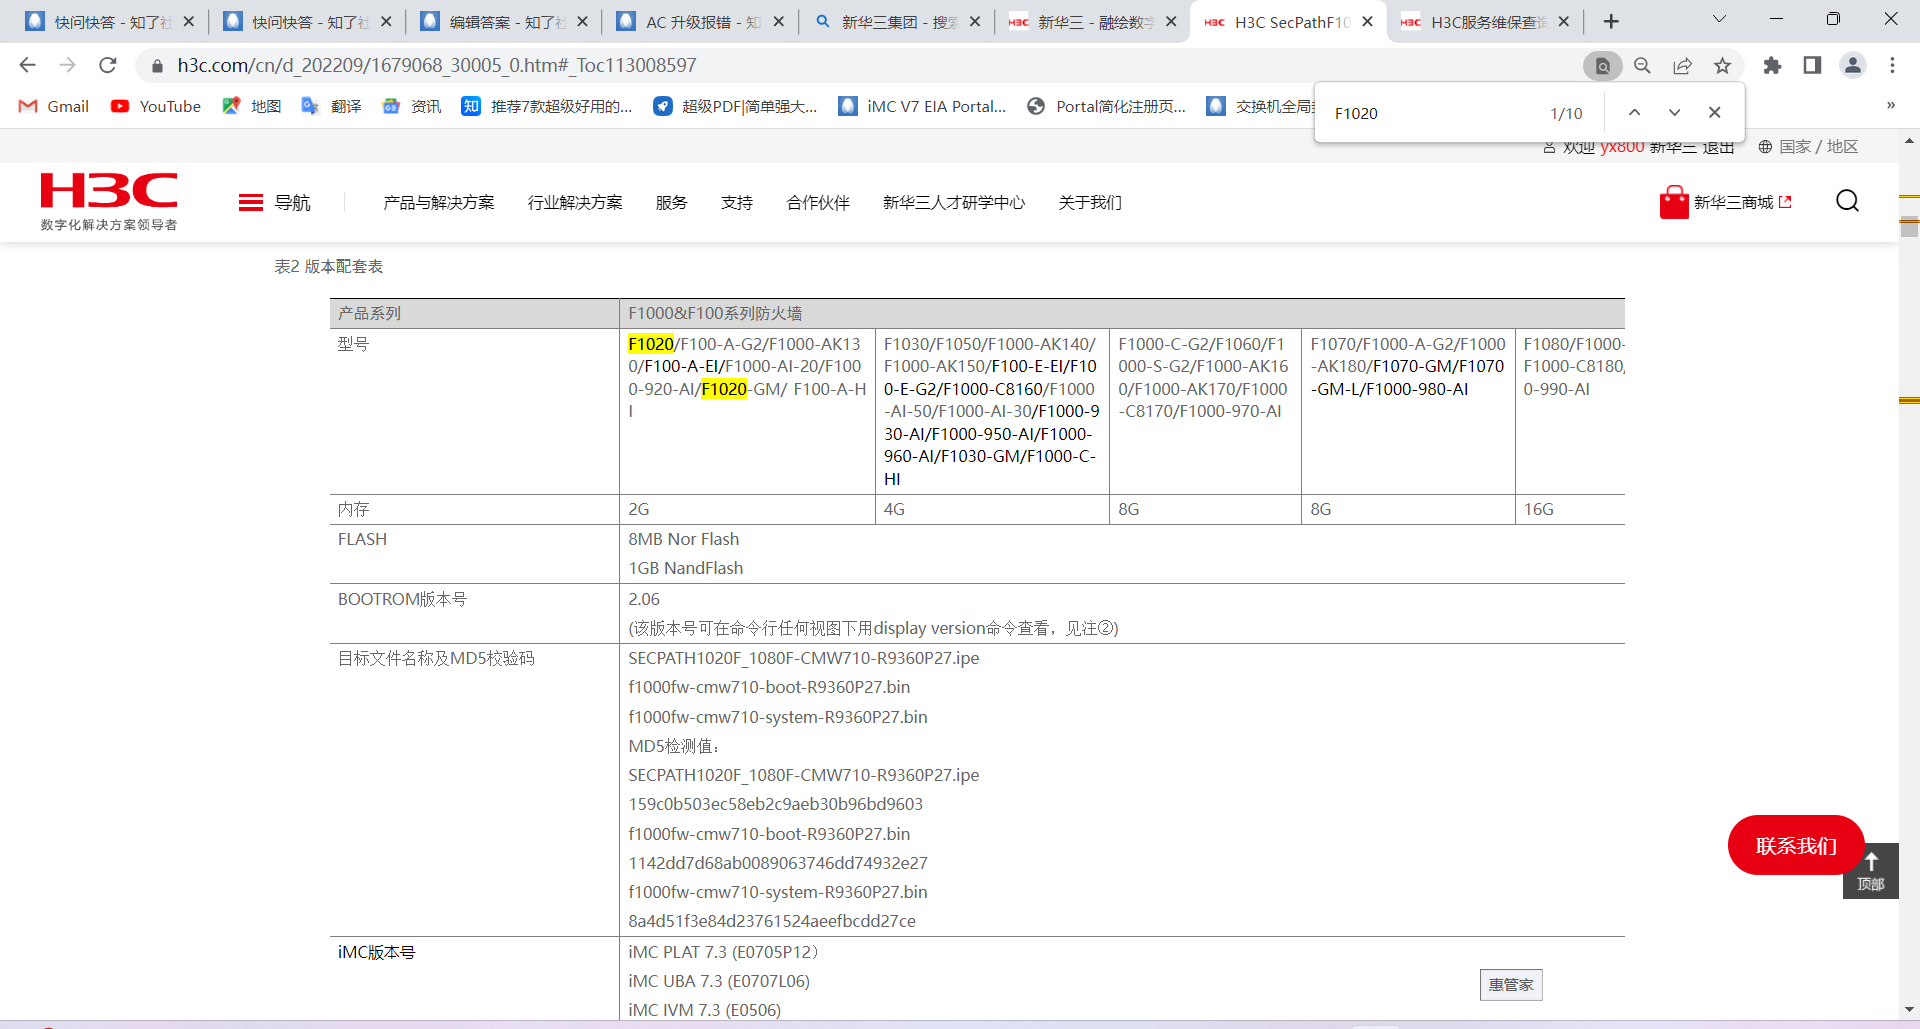Open the 导航 hamburger menu

tap(251, 203)
